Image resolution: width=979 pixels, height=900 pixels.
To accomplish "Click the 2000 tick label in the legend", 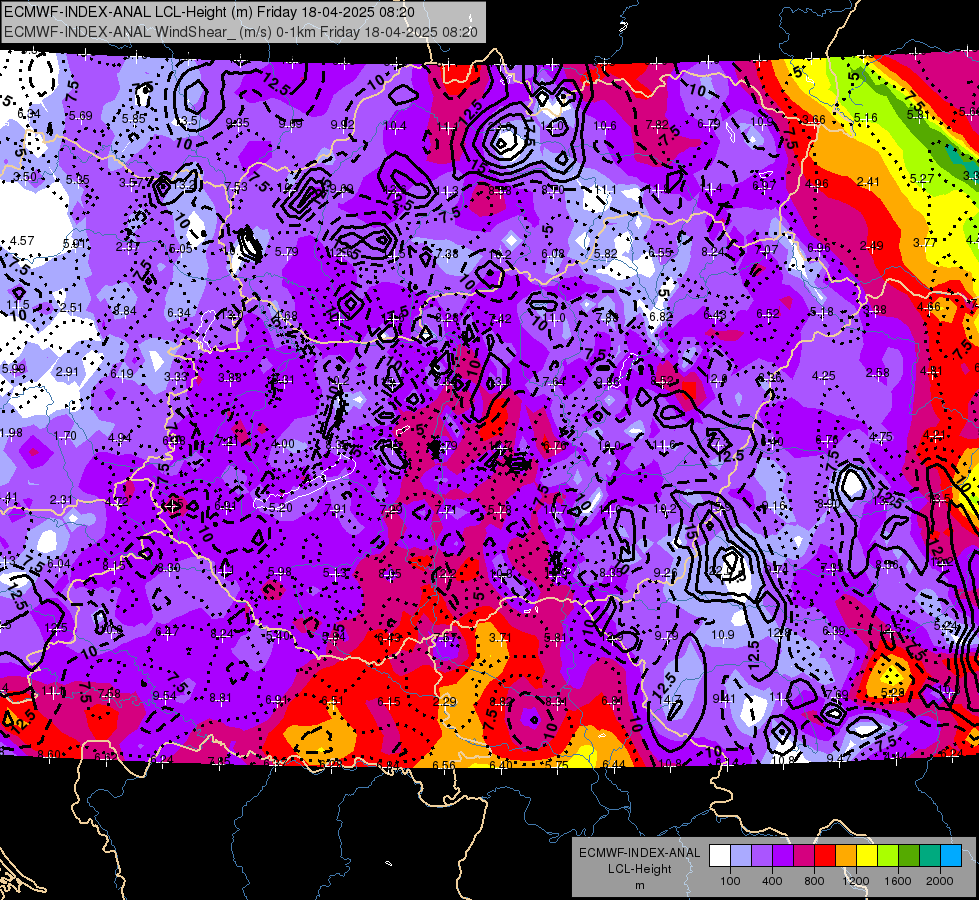I will 940,881.
